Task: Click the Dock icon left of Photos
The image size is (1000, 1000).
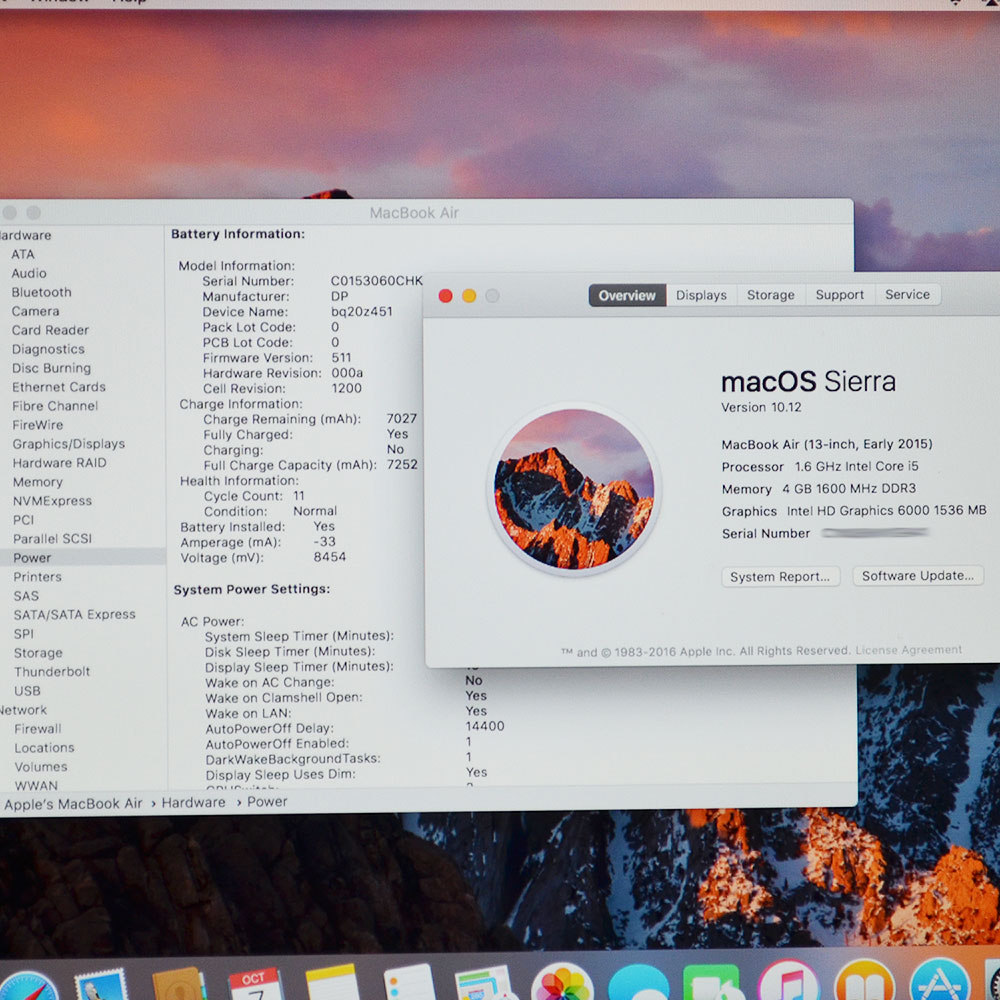Action: 485,983
